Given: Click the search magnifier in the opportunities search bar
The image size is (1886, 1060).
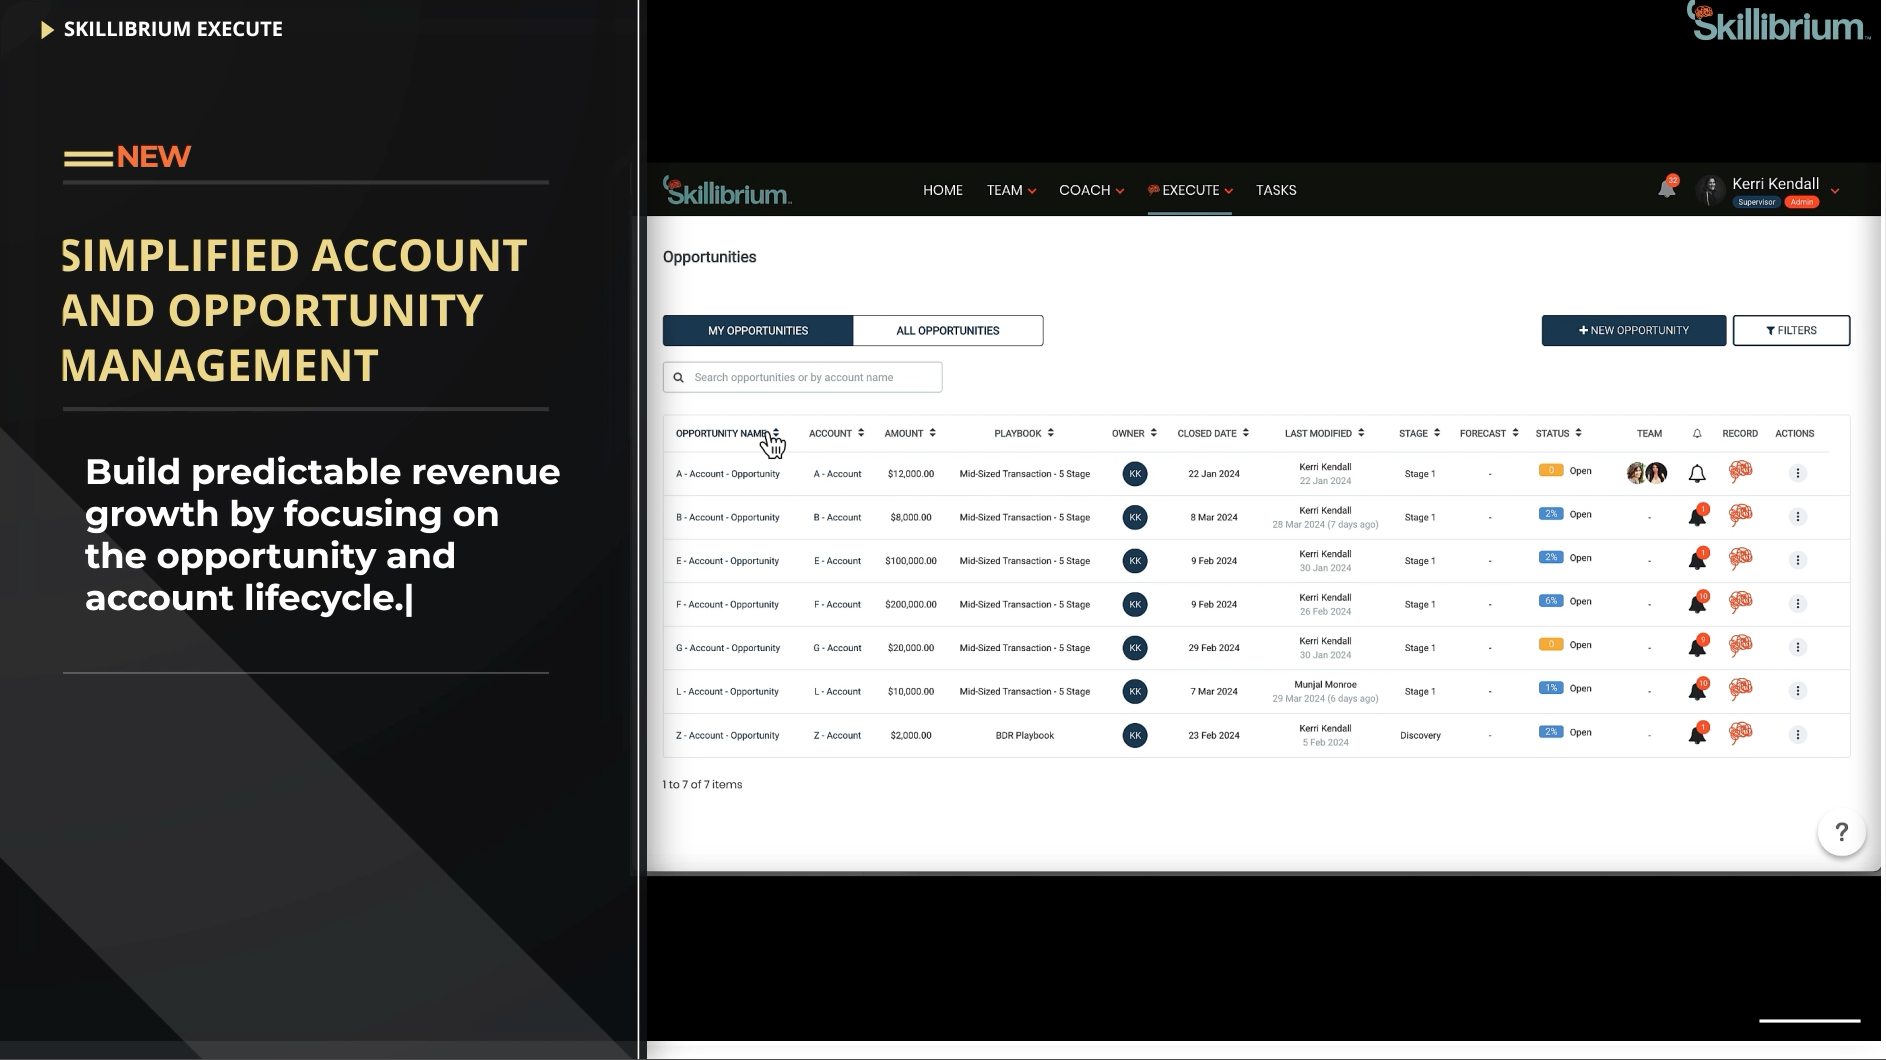Looking at the screenshot, I should (680, 377).
